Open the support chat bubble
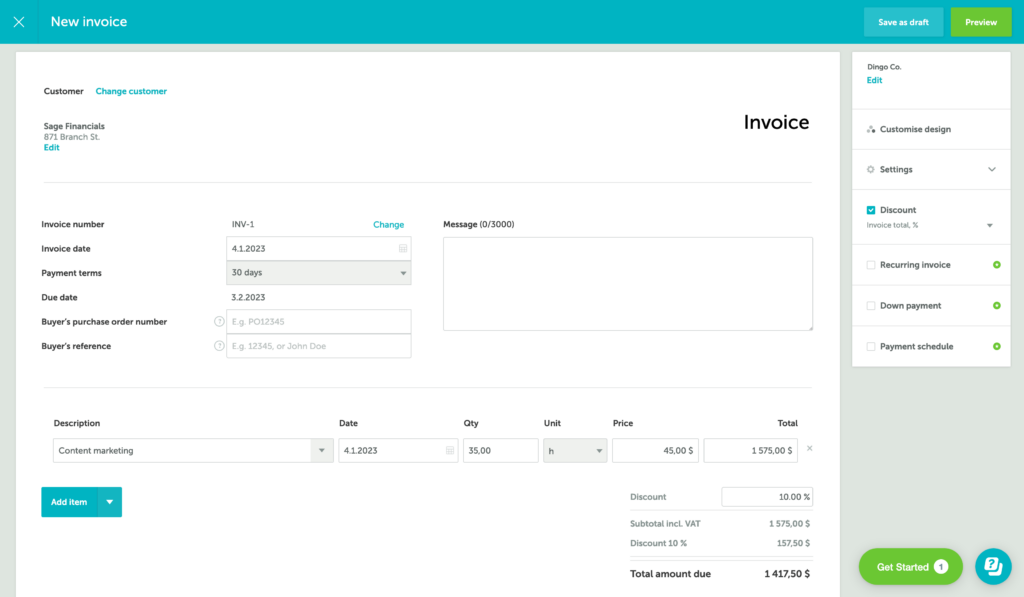The image size is (1024, 597). coord(993,567)
